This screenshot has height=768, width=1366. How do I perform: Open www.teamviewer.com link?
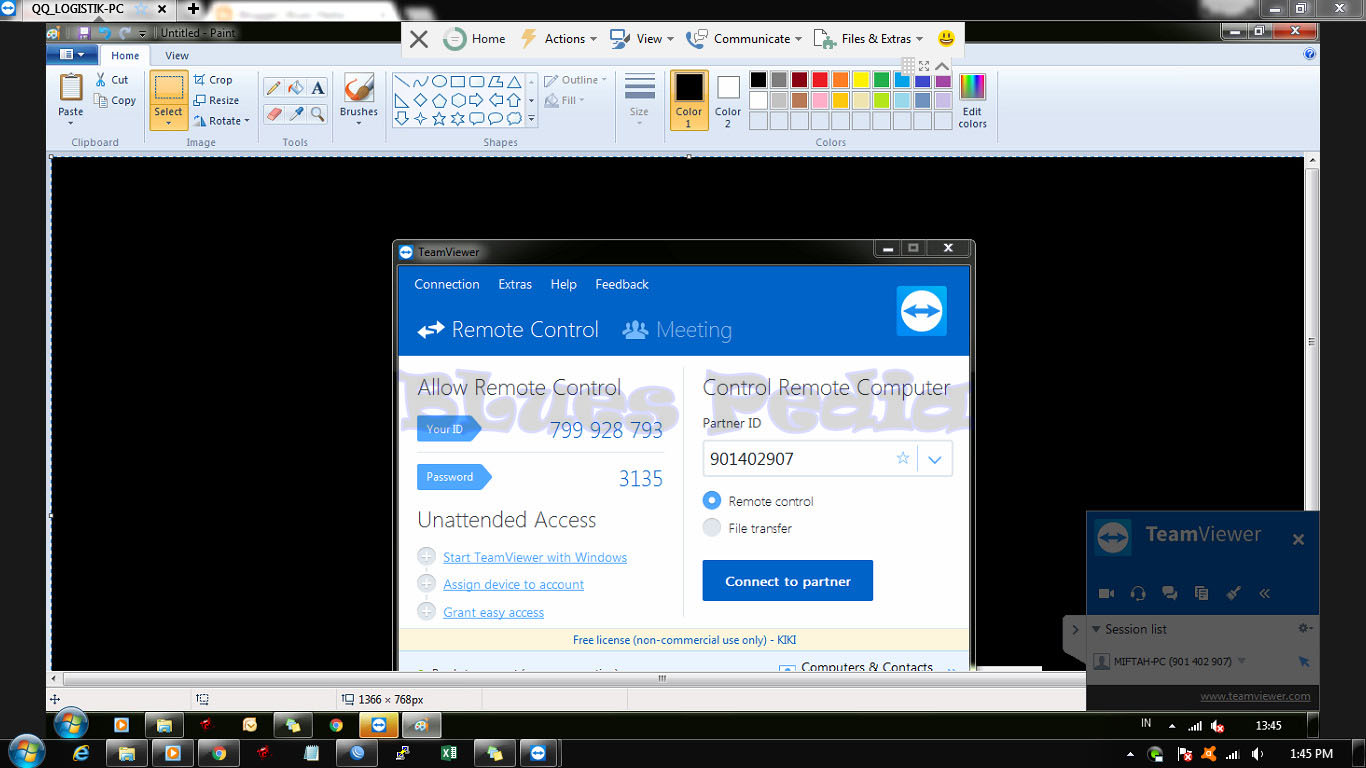coord(1255,696)
